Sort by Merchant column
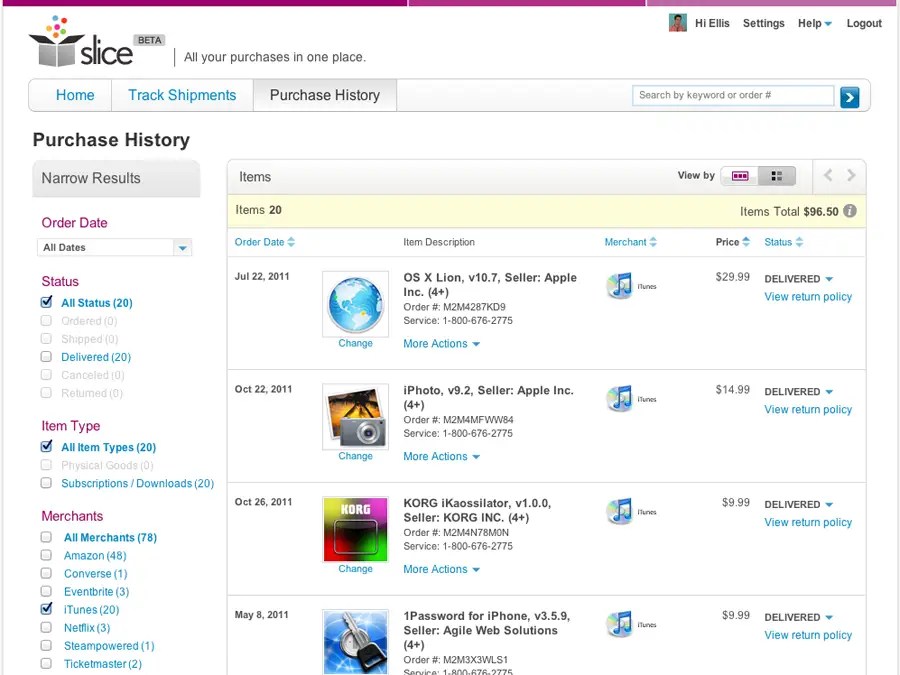Image resolution: width=900 pixels, height=675 pixels. tap(630, 242)
